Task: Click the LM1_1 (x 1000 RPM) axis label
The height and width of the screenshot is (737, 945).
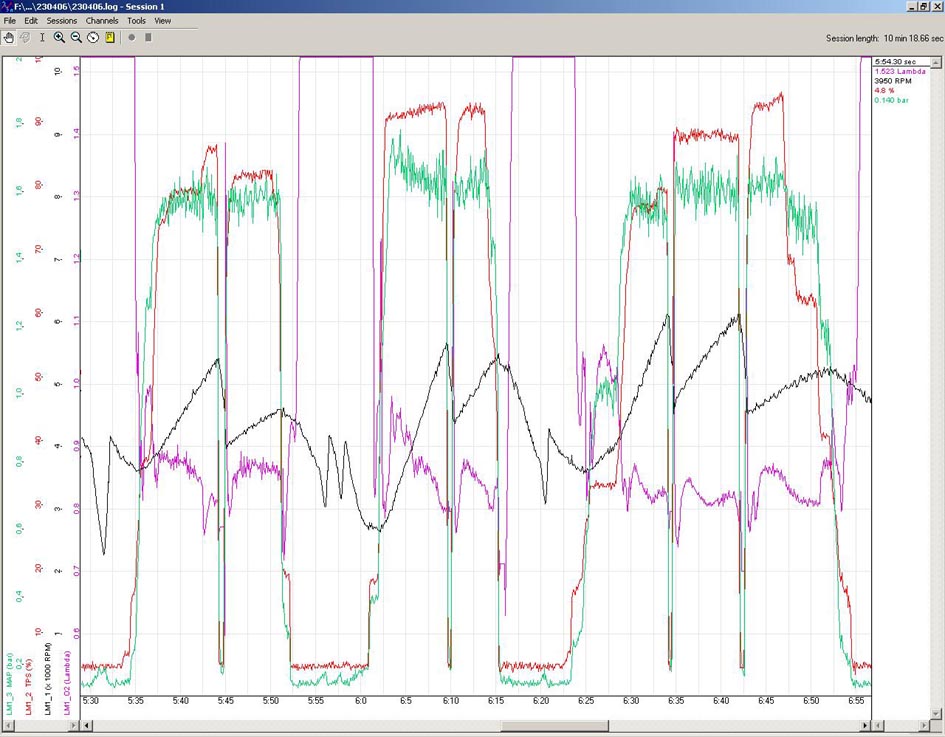Action: click(x=48, y=679)
